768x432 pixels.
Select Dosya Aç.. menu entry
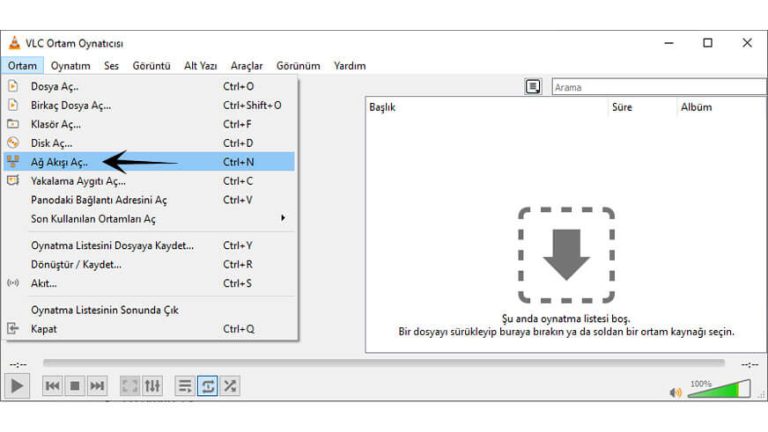tap(149, 86)
